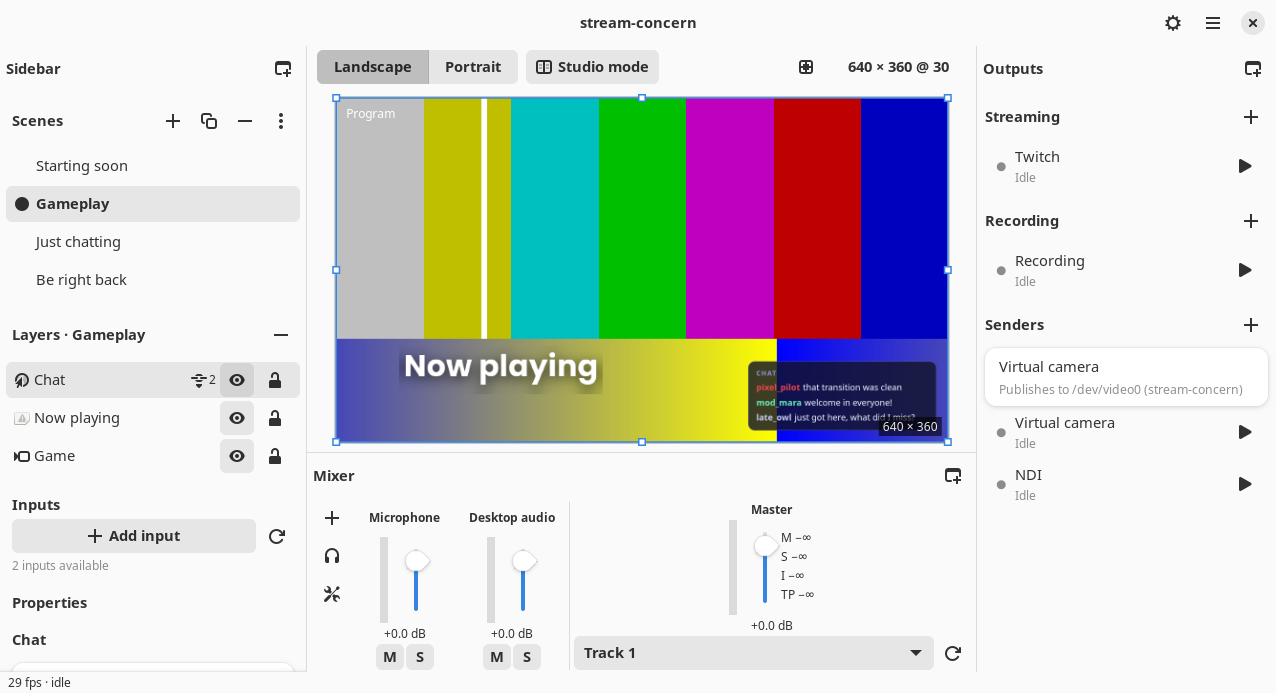Switch to the Portrait tab
The width and height of the screenshot is (1276, 693).
(x=473, y=67)
